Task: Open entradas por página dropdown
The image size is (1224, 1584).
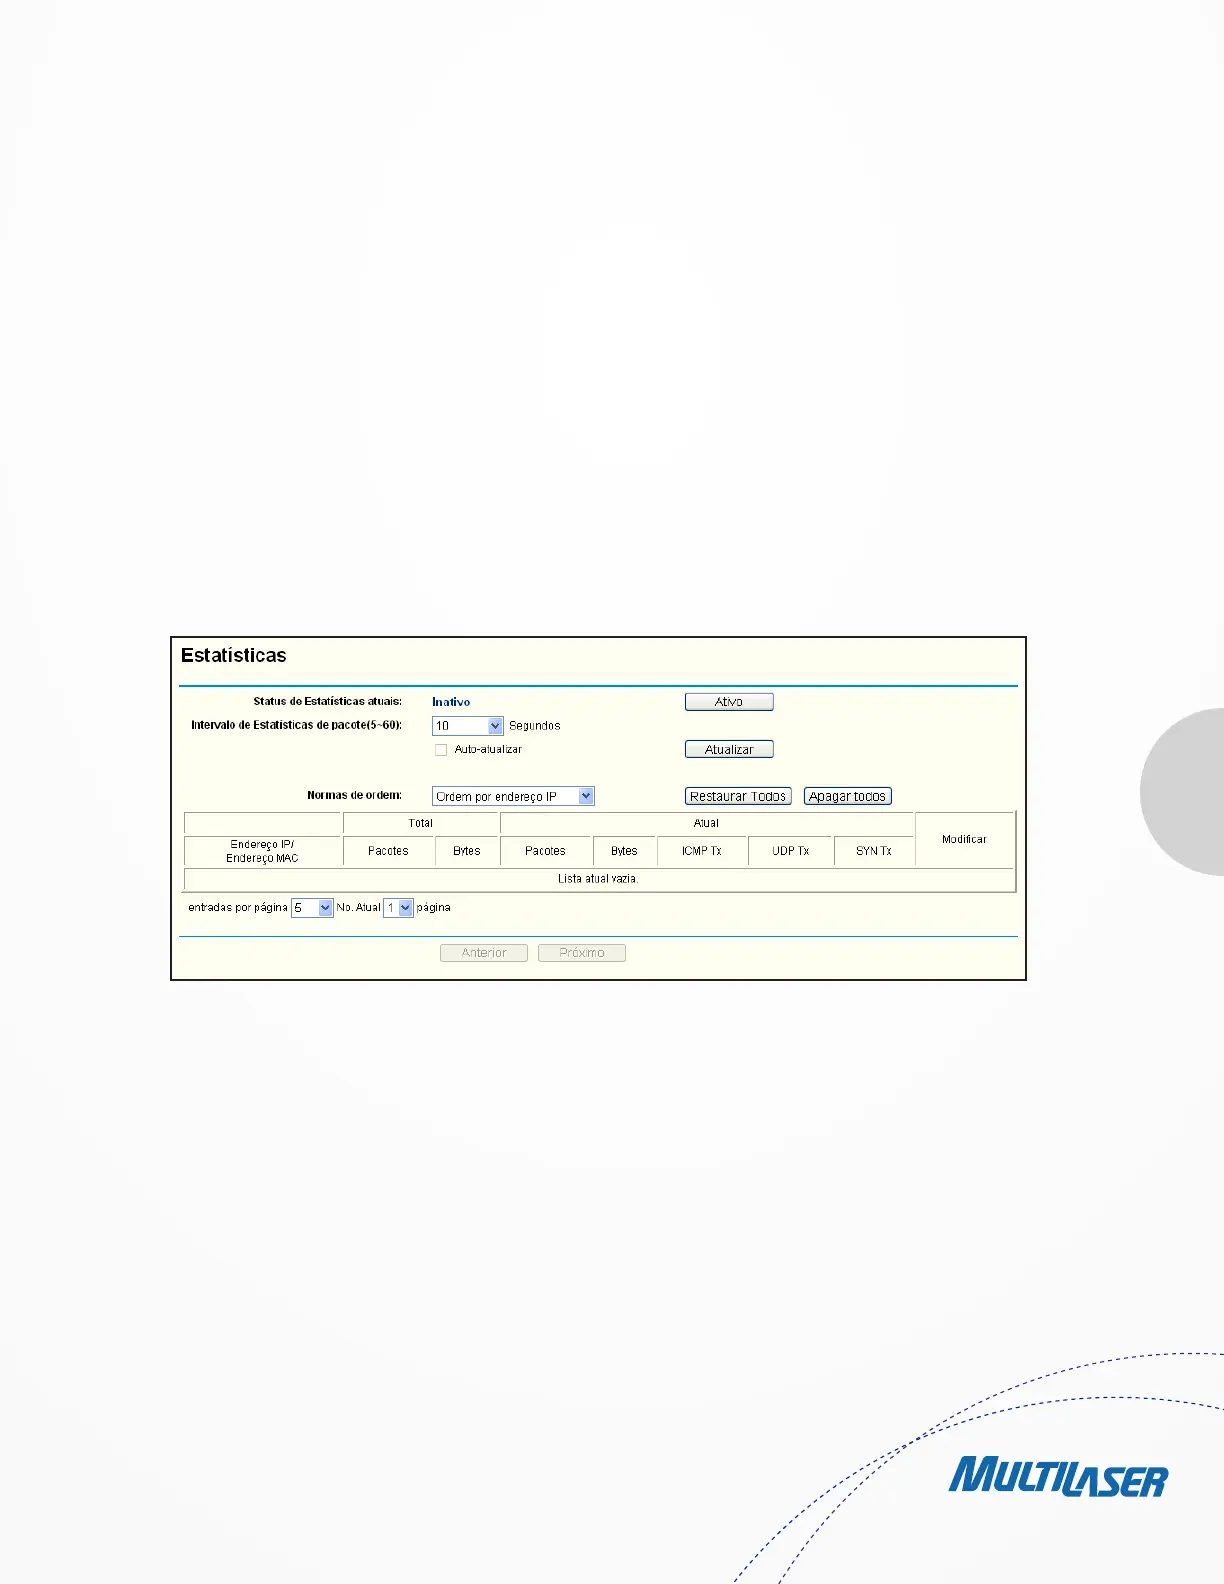Action: 312,908
